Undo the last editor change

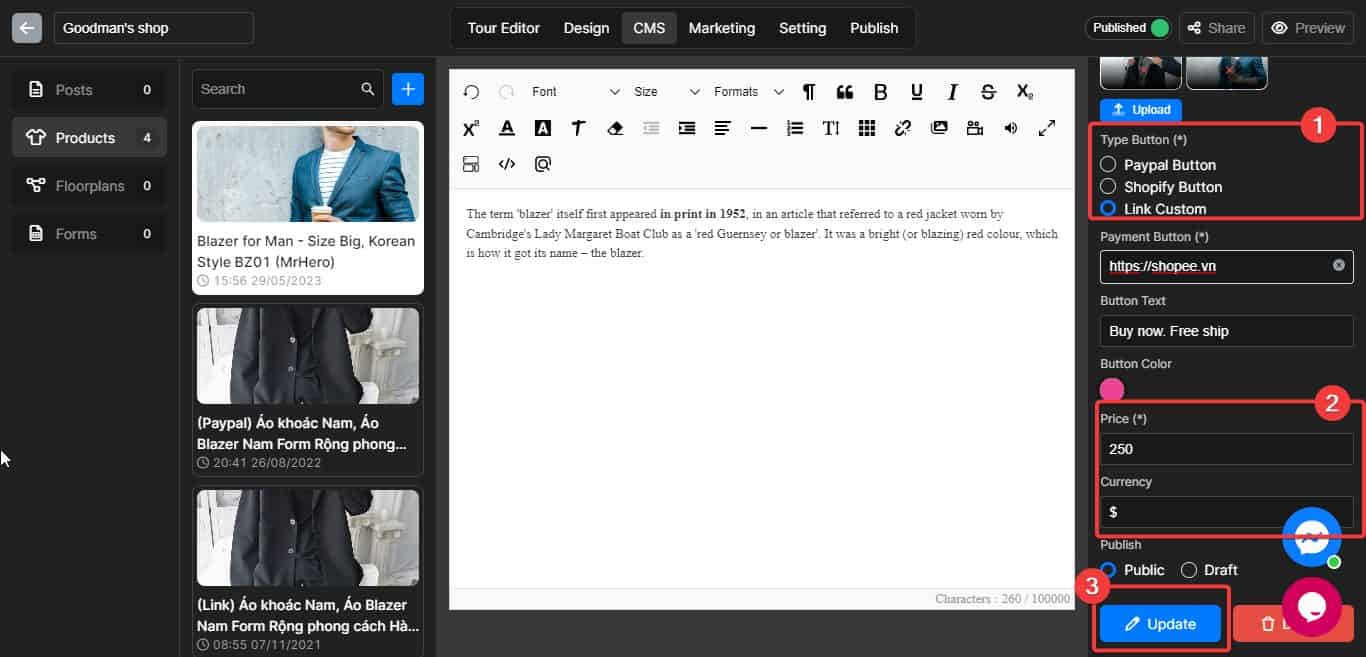point(472,92)
